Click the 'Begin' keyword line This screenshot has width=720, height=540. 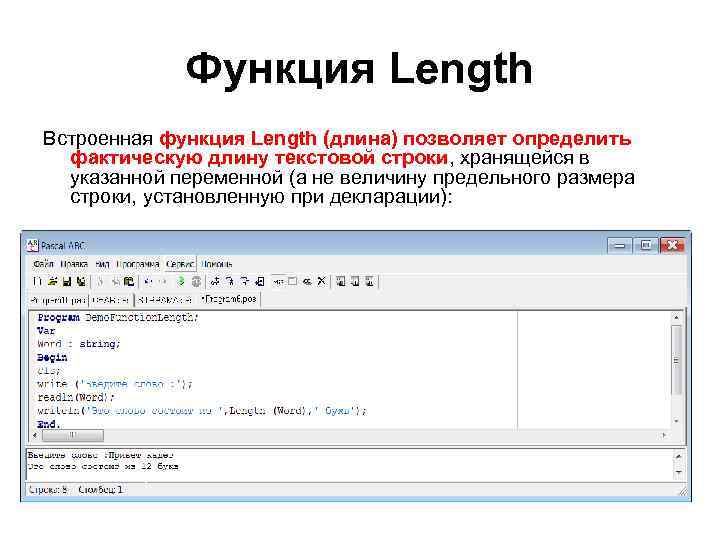[x=52, y=357]
